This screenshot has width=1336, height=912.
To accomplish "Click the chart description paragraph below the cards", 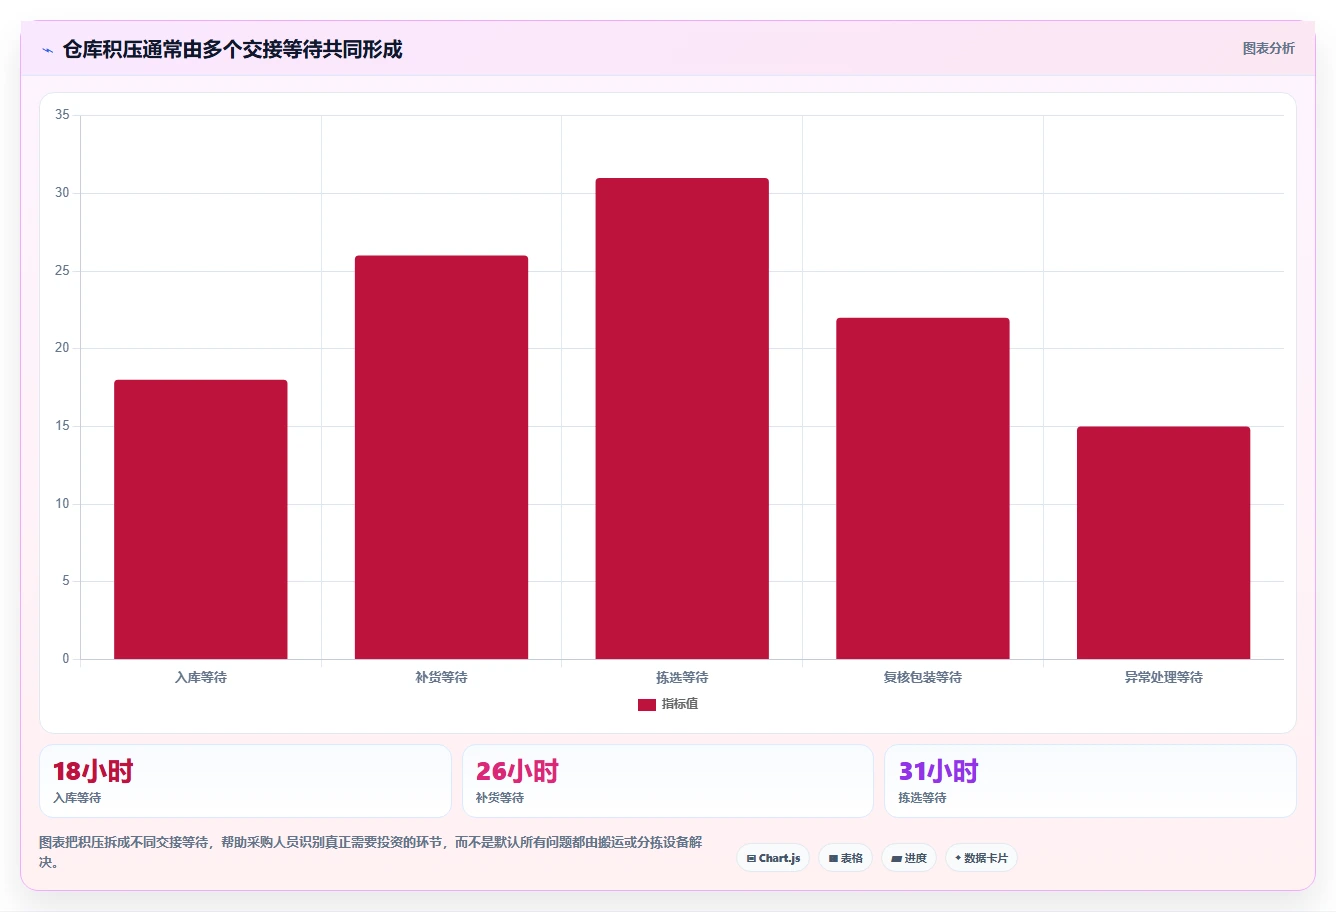I will (x=371, y=852).
